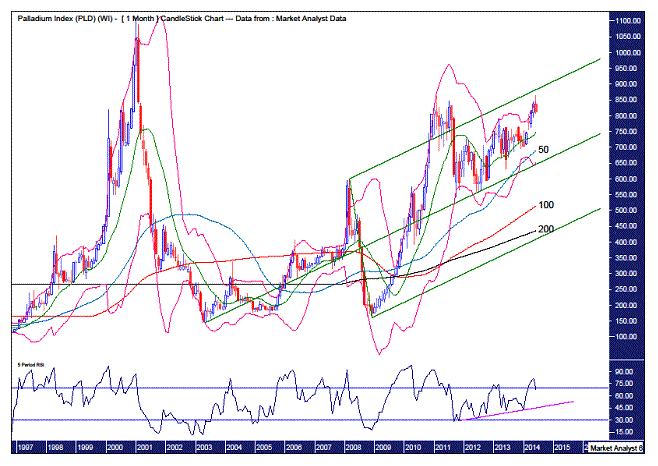This screenshot has width=658, height=466.
Task: Click the 90.00 RSI axis label
Action: [x=624, y=372]
